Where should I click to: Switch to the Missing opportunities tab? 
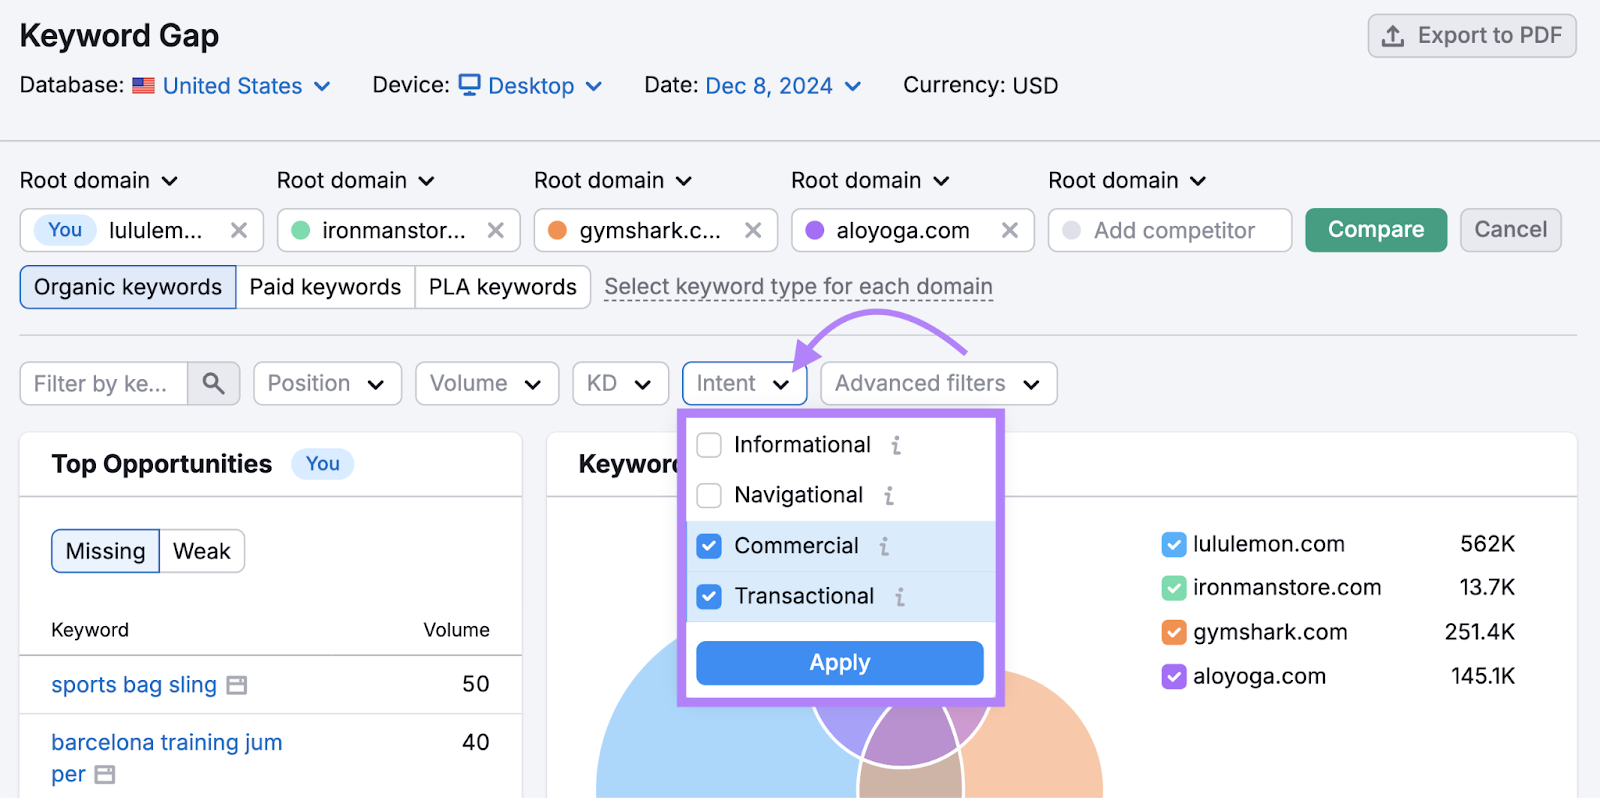[x=105, y=551]
